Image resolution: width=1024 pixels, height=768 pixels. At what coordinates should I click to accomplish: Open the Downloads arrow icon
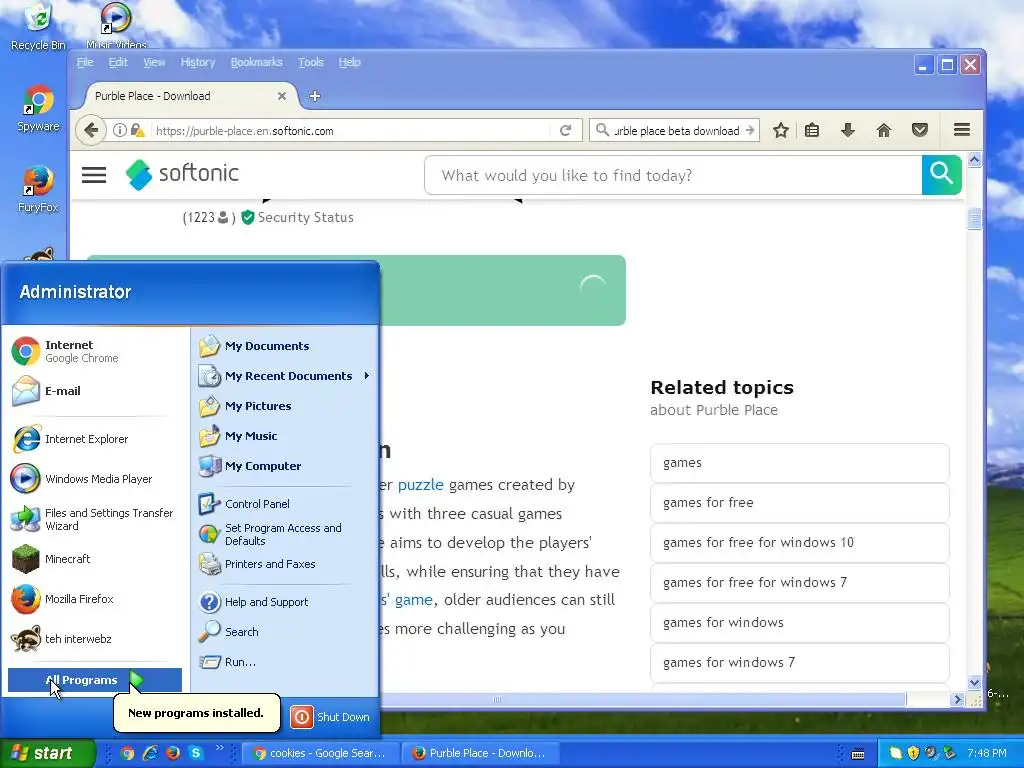click(x=848, y=131)
